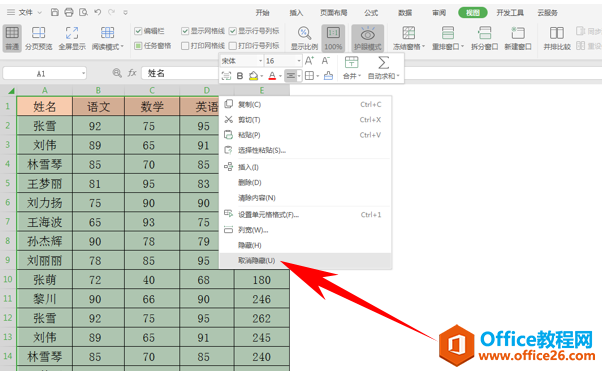
Task: Choose 列宽(W) column width
Action: point(305,230)
